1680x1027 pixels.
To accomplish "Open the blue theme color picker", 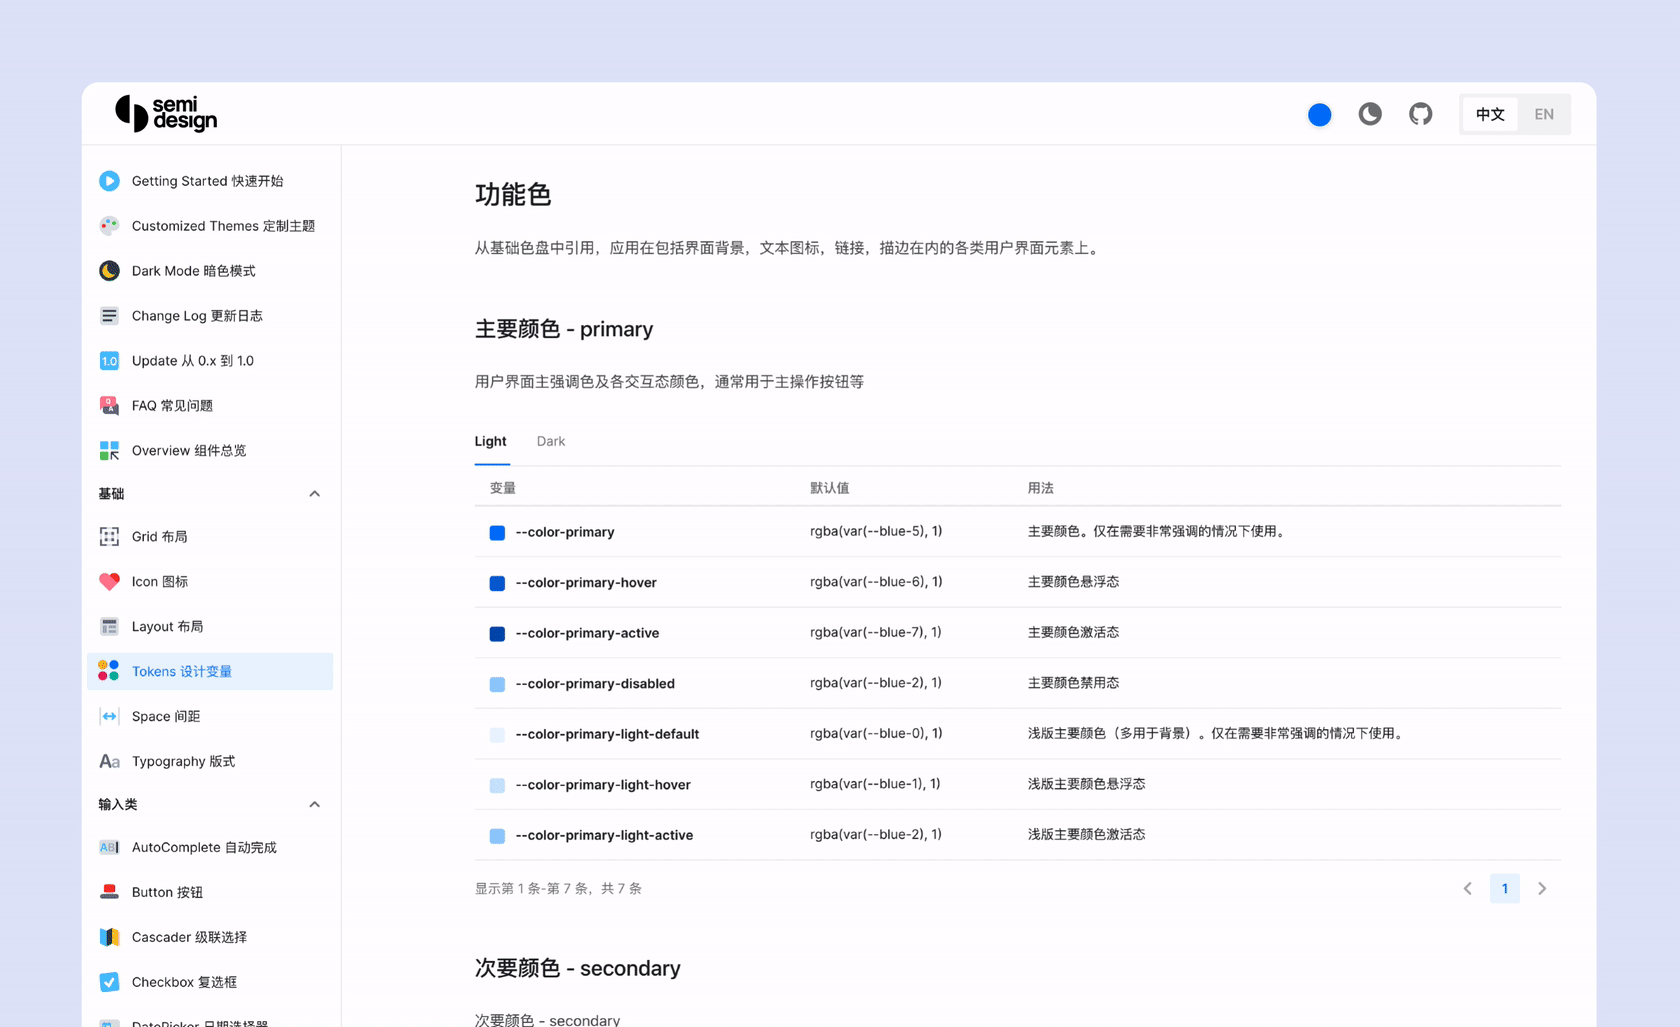I will 1319,115.
